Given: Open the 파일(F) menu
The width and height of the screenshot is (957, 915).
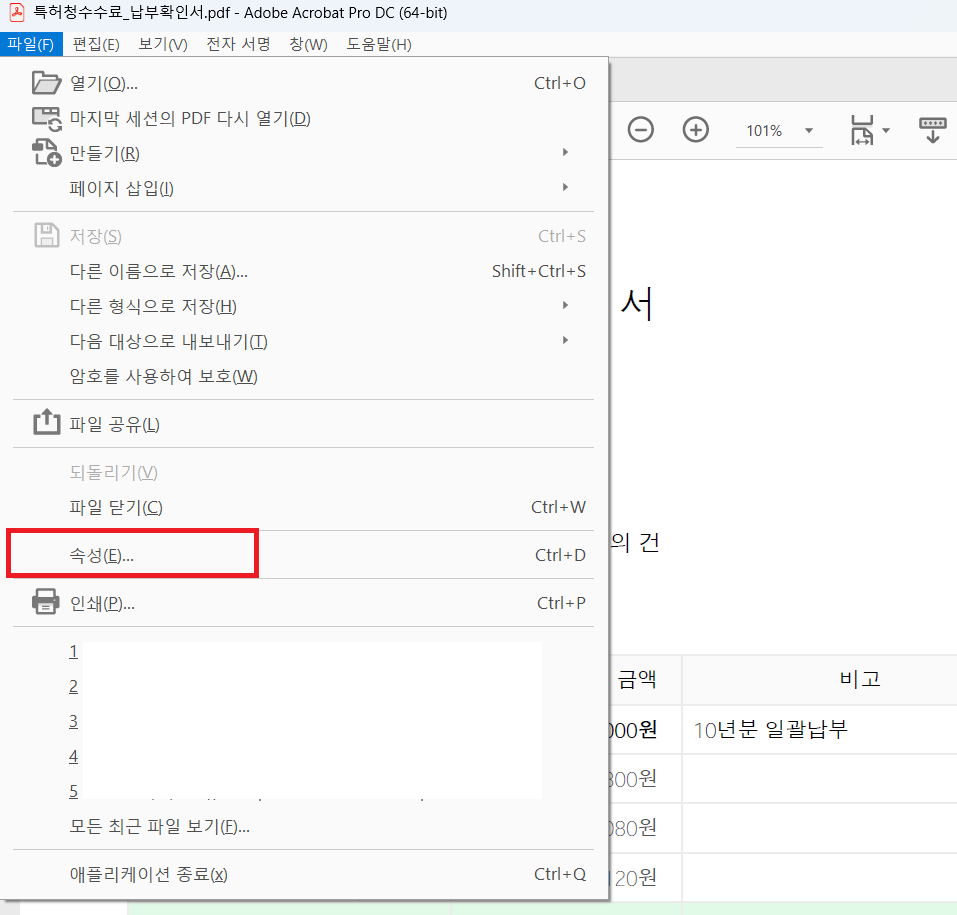Looking at the screenshot, I should click(x=31, y=45).
